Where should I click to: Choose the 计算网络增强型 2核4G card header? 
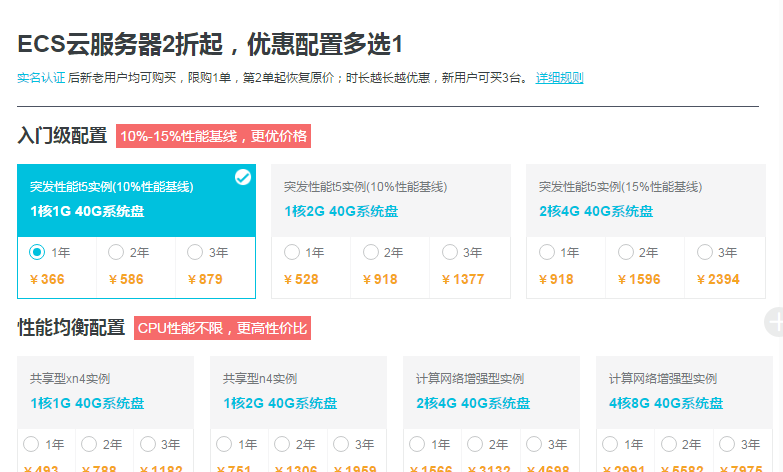(x=491, y=392)
